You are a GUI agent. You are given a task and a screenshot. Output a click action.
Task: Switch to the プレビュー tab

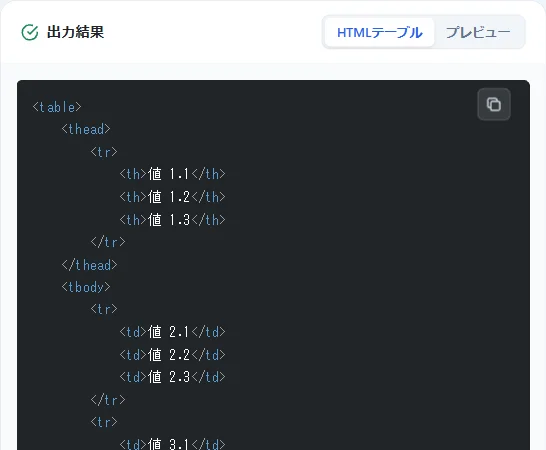point(478,33)
